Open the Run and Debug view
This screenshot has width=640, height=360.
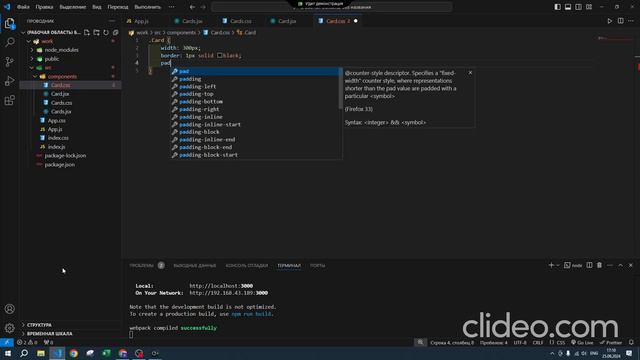pos(9,81)
